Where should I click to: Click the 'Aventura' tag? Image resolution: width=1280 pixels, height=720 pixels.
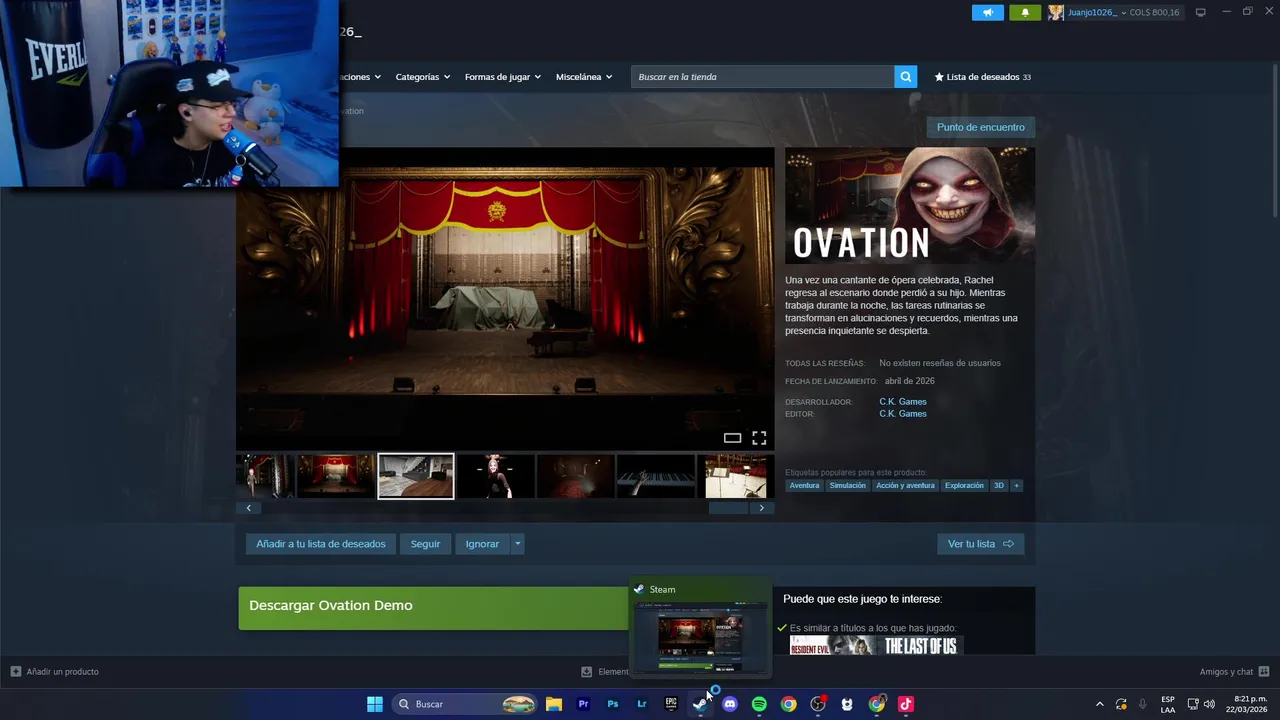coord(804,486)
